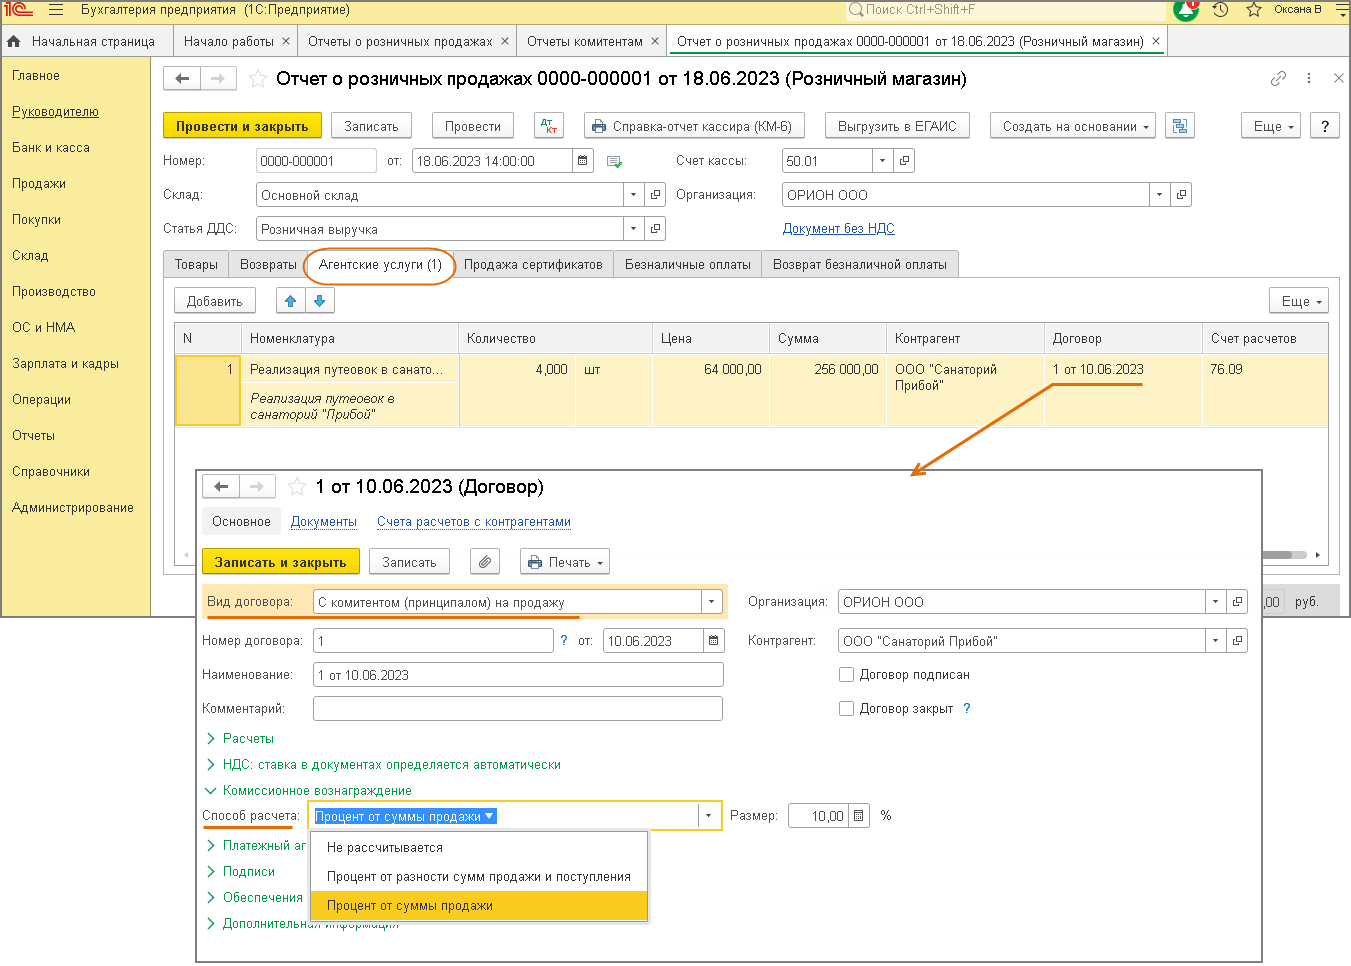Click back arrow in retail report
The width and height of the screenshot is (1351, 966).
[x=181, y=79]
